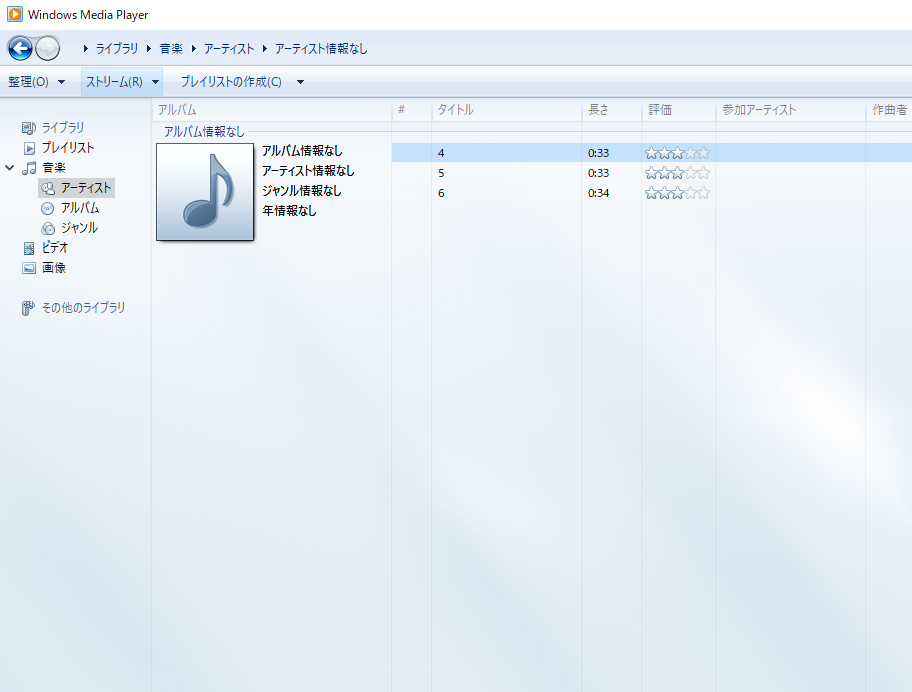
Task: Click the アルバム情報なし group header
Action: pos(204,132)
